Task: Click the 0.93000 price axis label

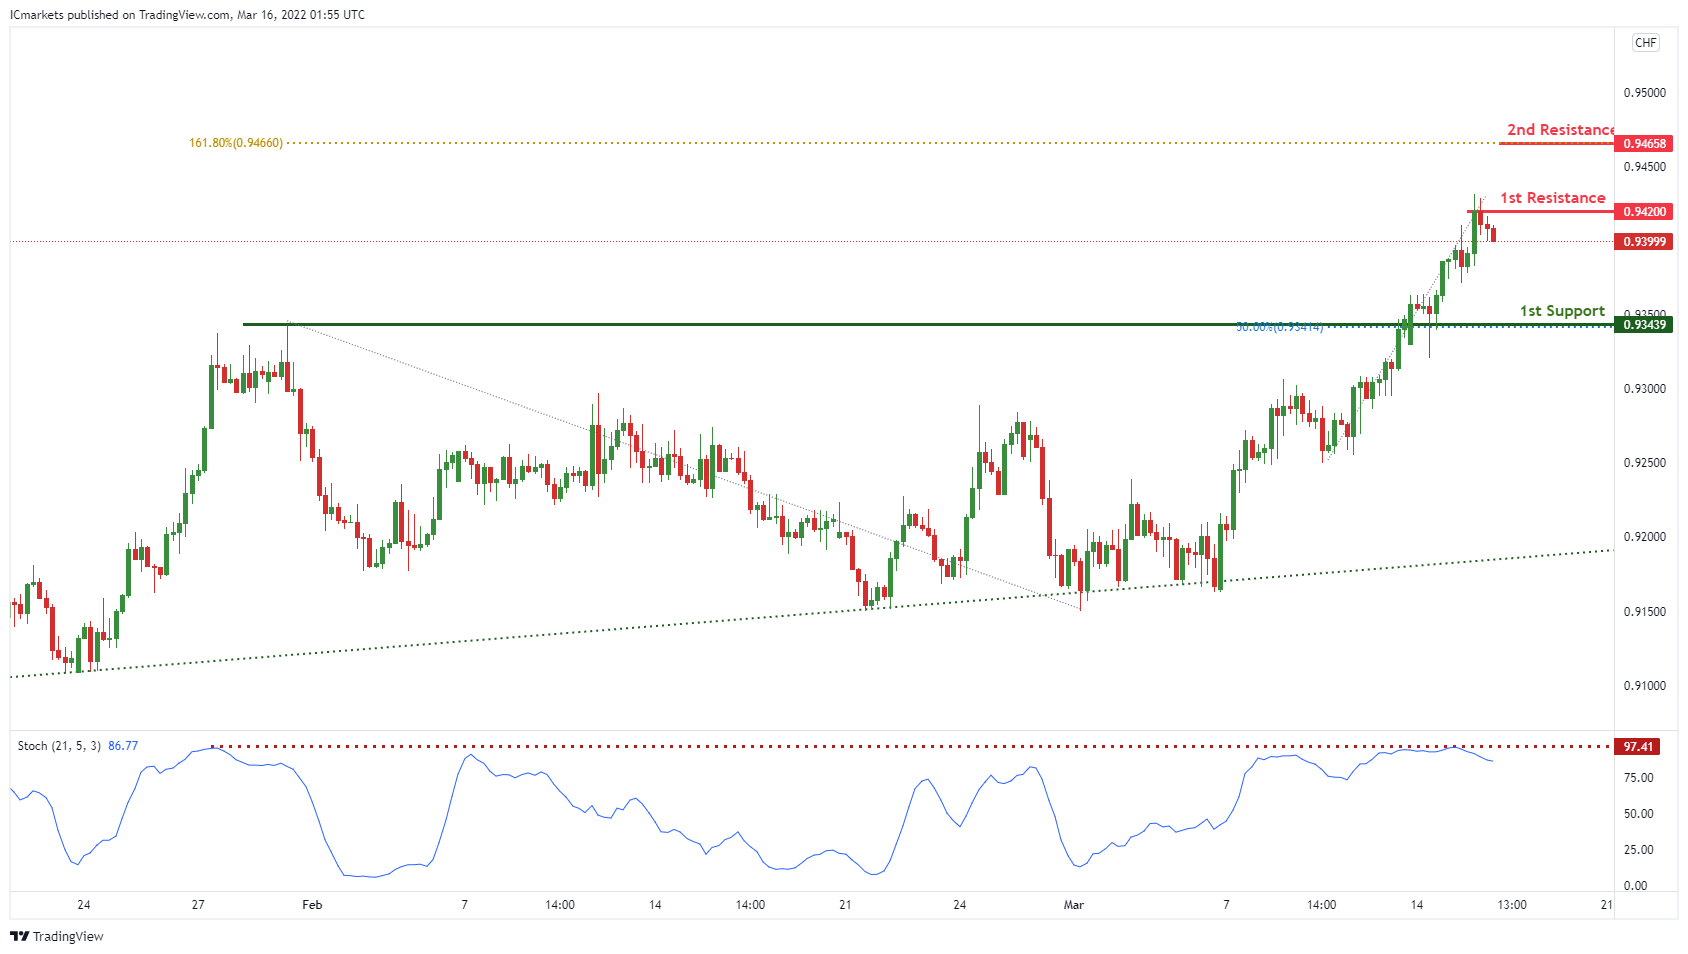Action: 1645,389
